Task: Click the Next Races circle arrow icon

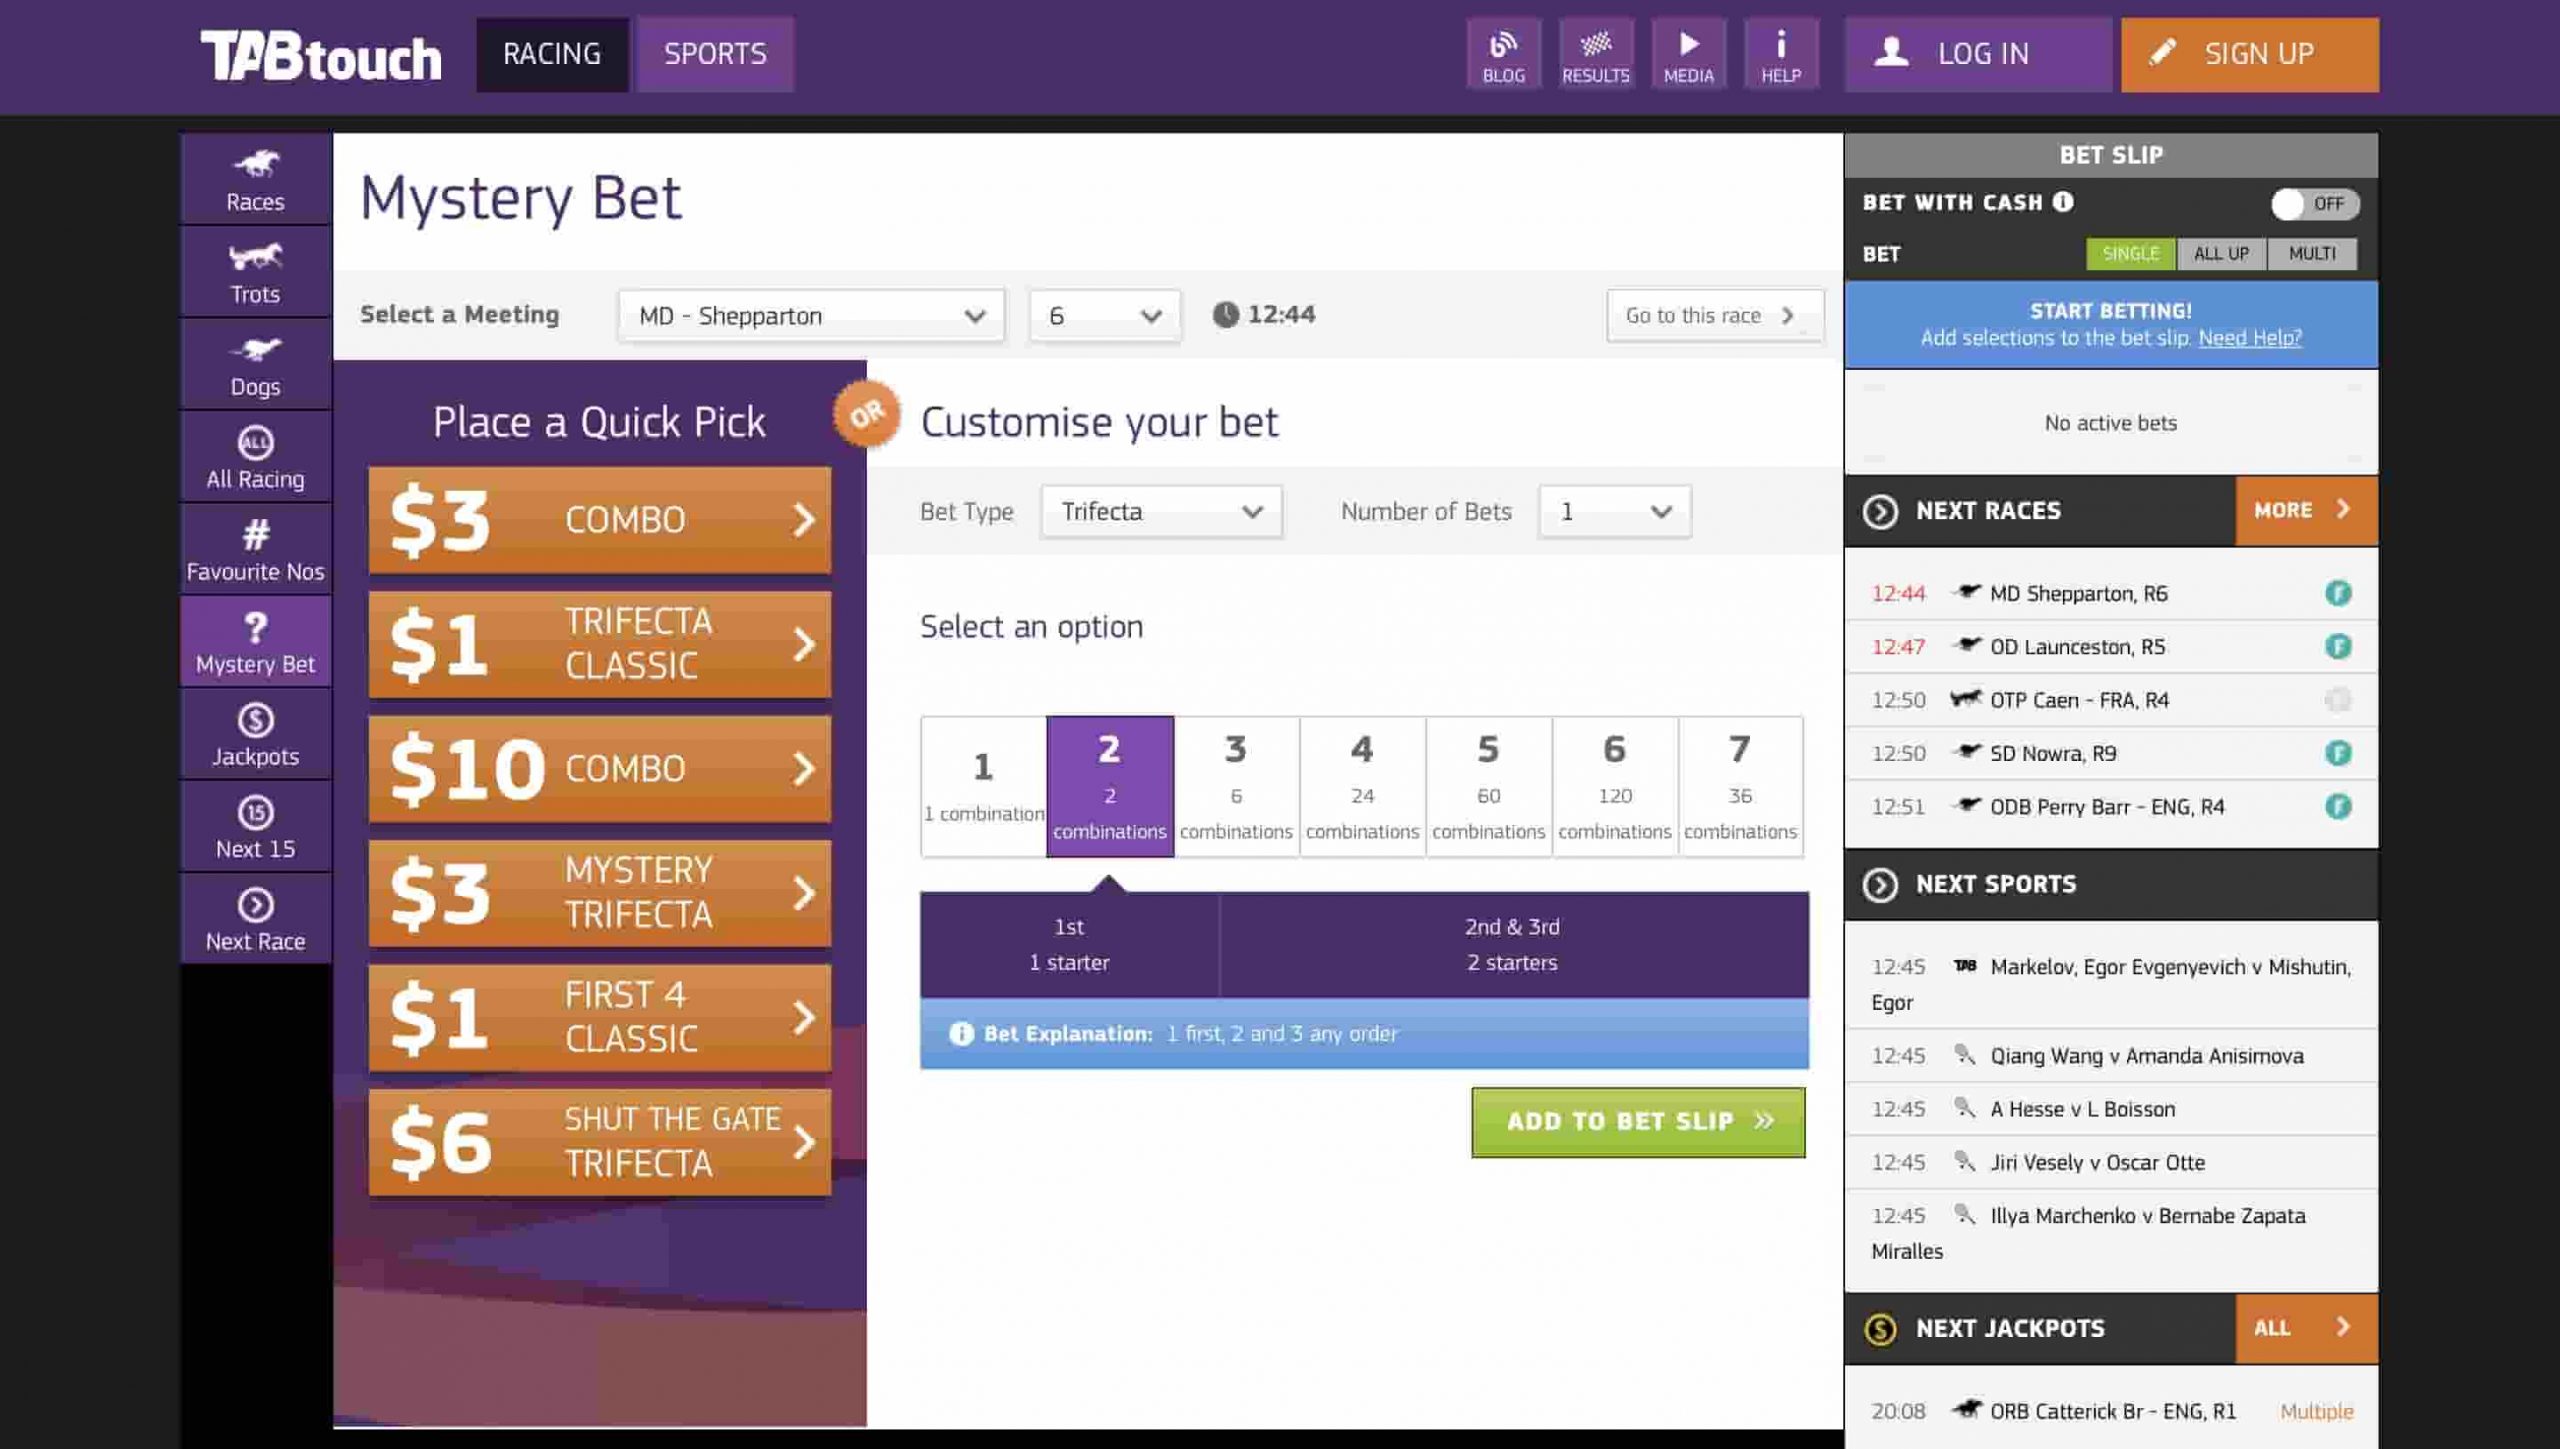Action: click(x=1880, y=511)
